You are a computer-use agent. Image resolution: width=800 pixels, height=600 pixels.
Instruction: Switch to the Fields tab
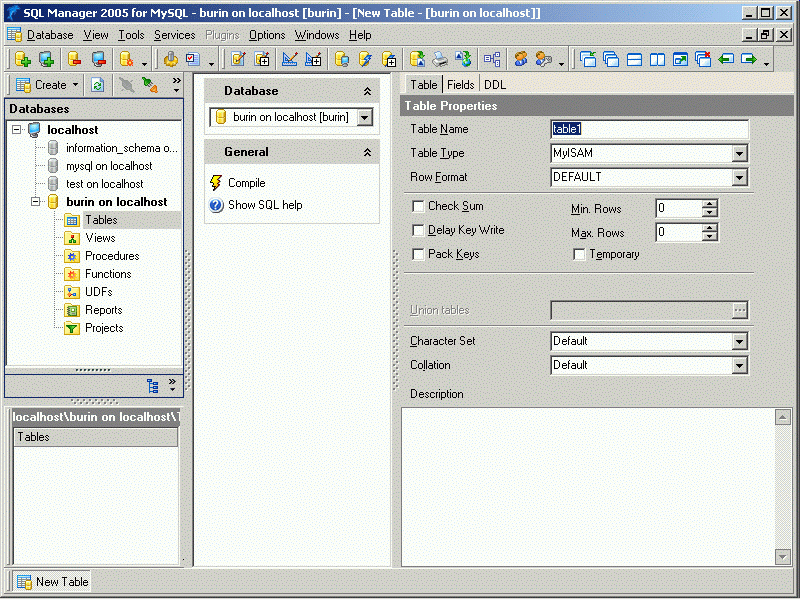click(x=460, y=85)
